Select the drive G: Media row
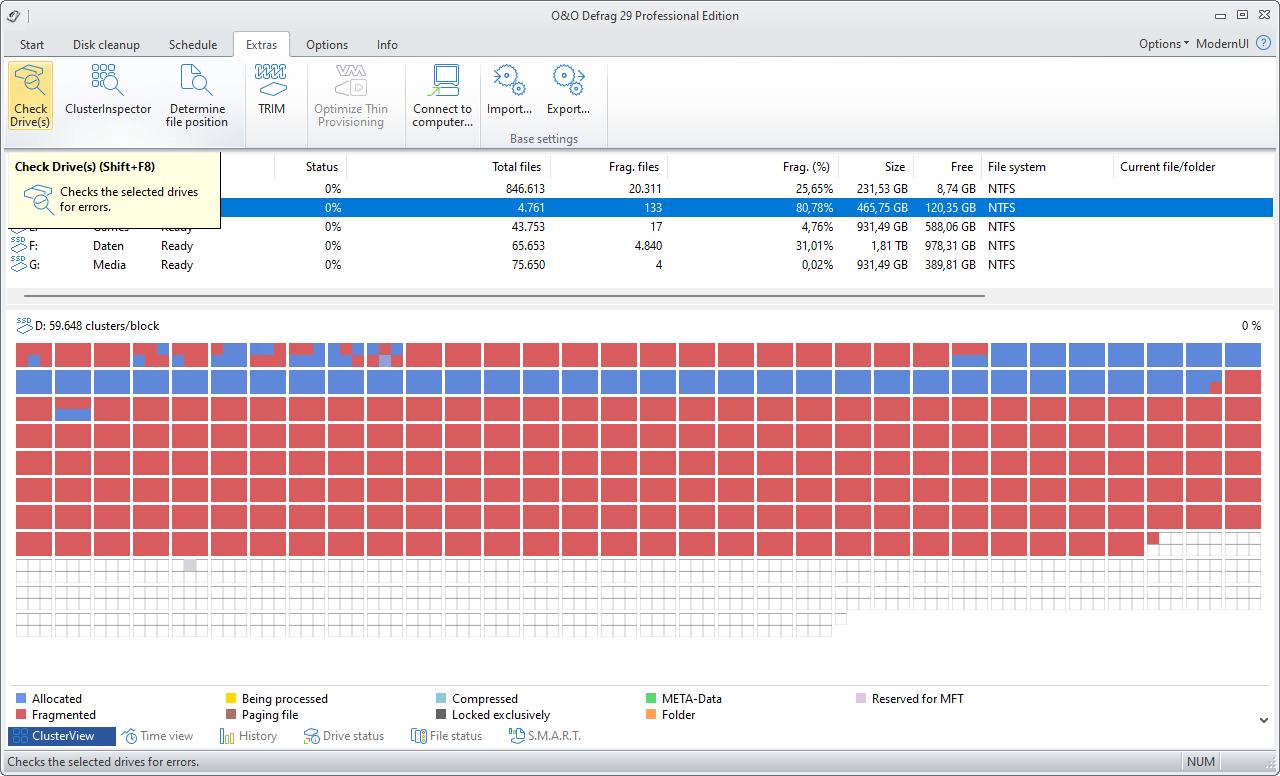 point(640,264)
